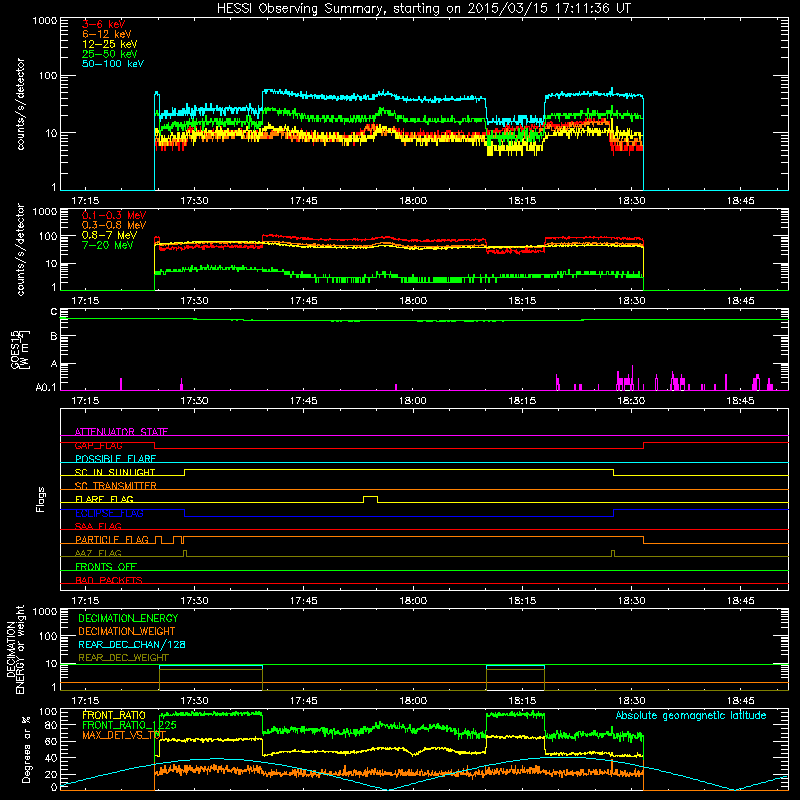Select the 3-6 keV legend label
The width and height of the screenshot is (800, 800).
point(103,24)
